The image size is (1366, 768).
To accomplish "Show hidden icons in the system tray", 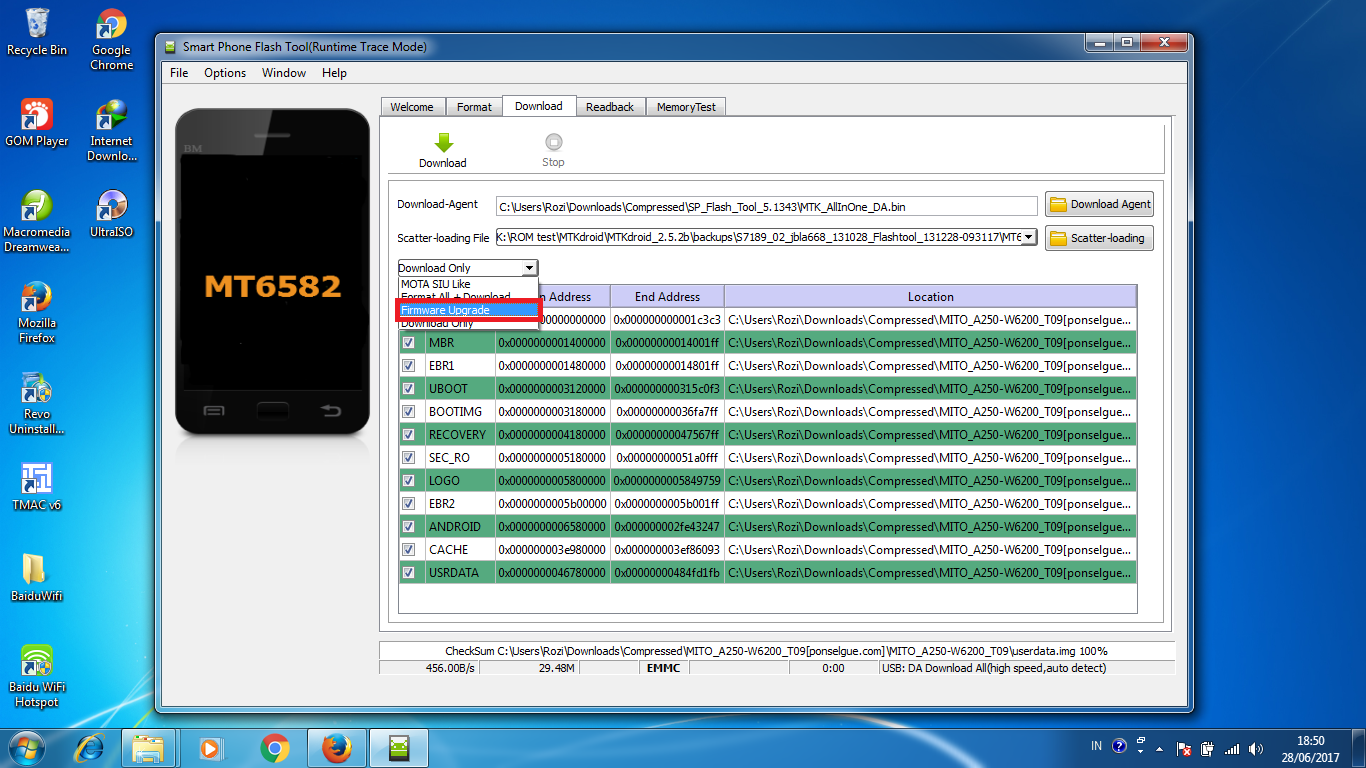I will [x=1159, y=747].
